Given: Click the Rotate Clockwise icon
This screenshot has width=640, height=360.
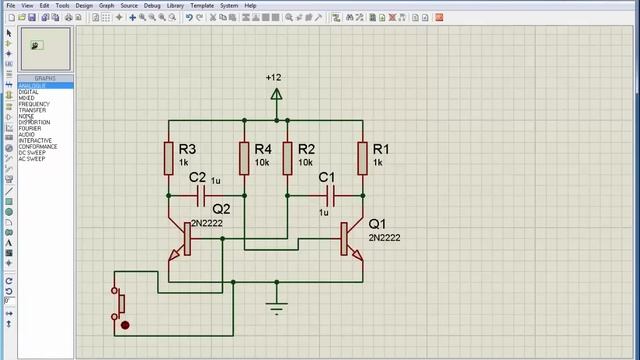Looking at the screenshot, I should coord(9,281).
